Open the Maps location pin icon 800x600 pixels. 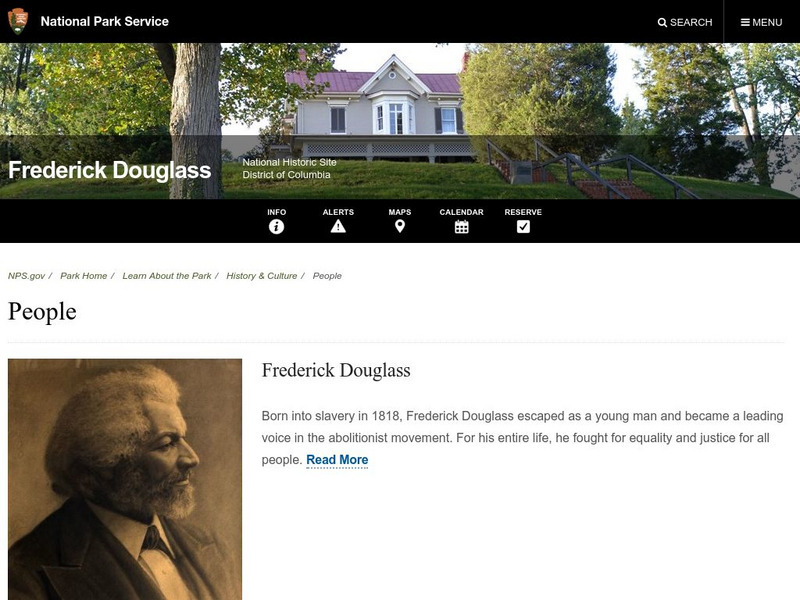point(400,227)
